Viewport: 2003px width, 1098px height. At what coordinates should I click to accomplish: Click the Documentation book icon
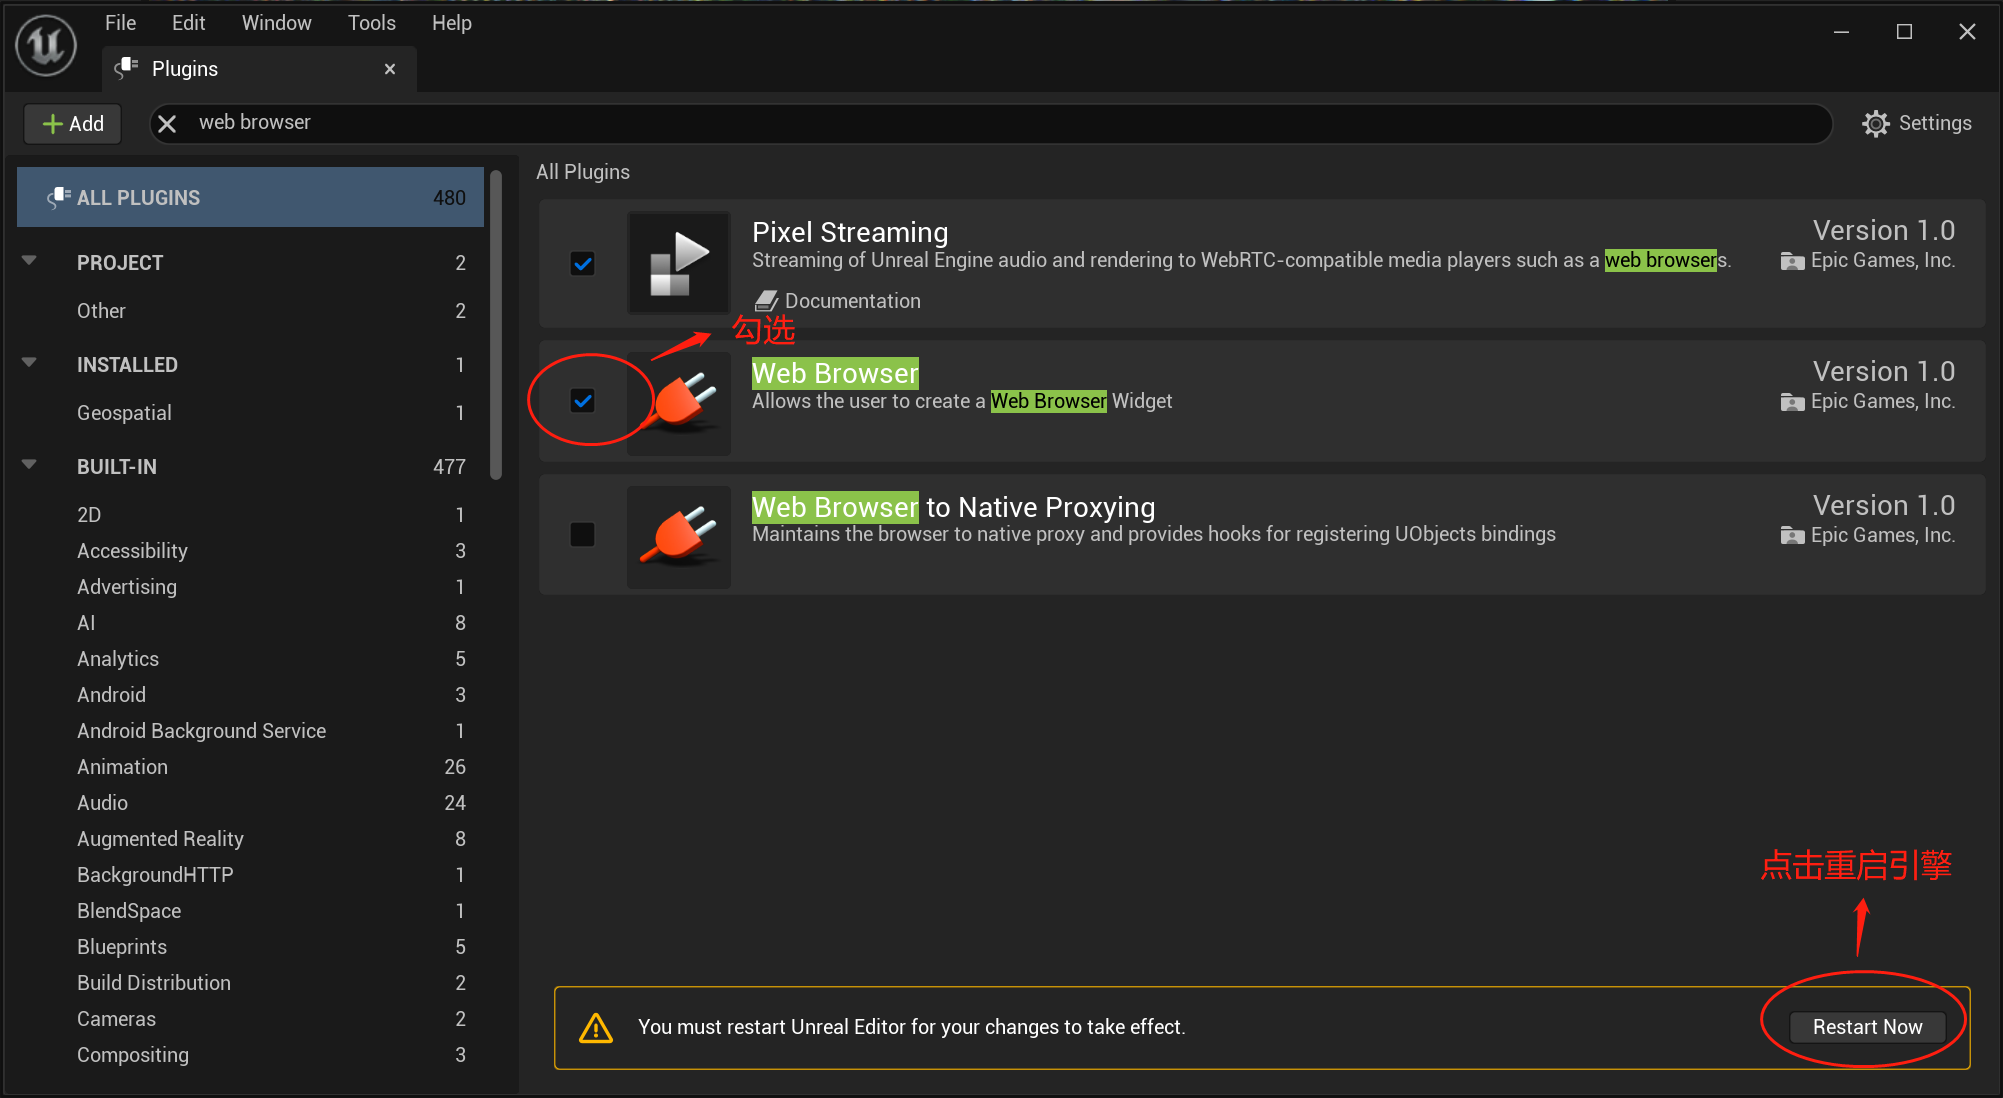point(766,301)
